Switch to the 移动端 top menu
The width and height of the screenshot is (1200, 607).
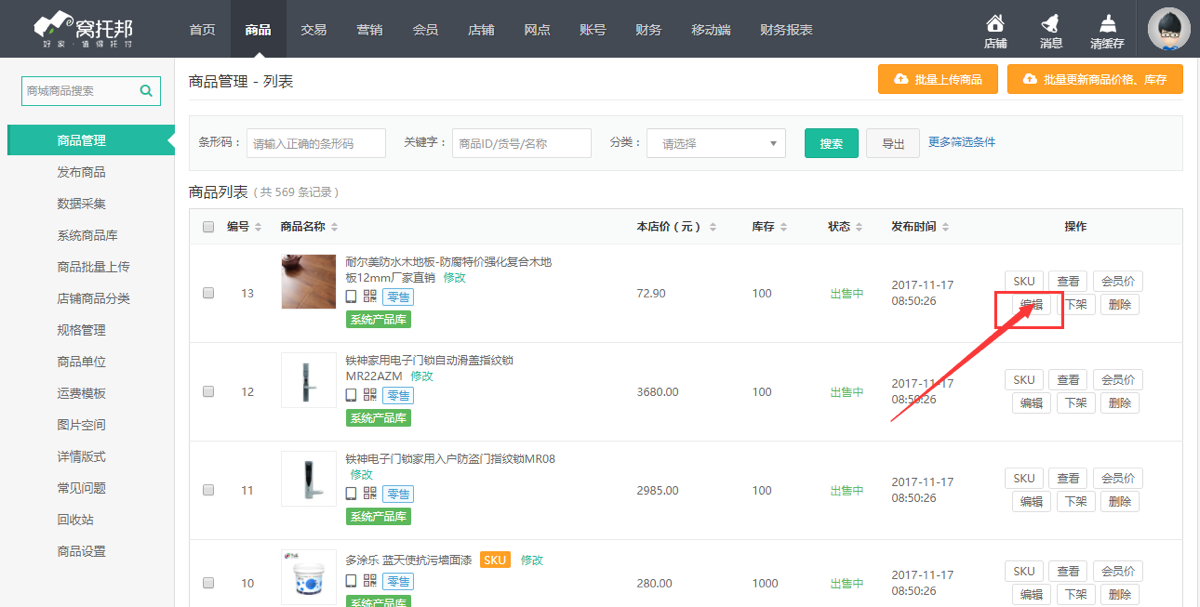[711, 30]
